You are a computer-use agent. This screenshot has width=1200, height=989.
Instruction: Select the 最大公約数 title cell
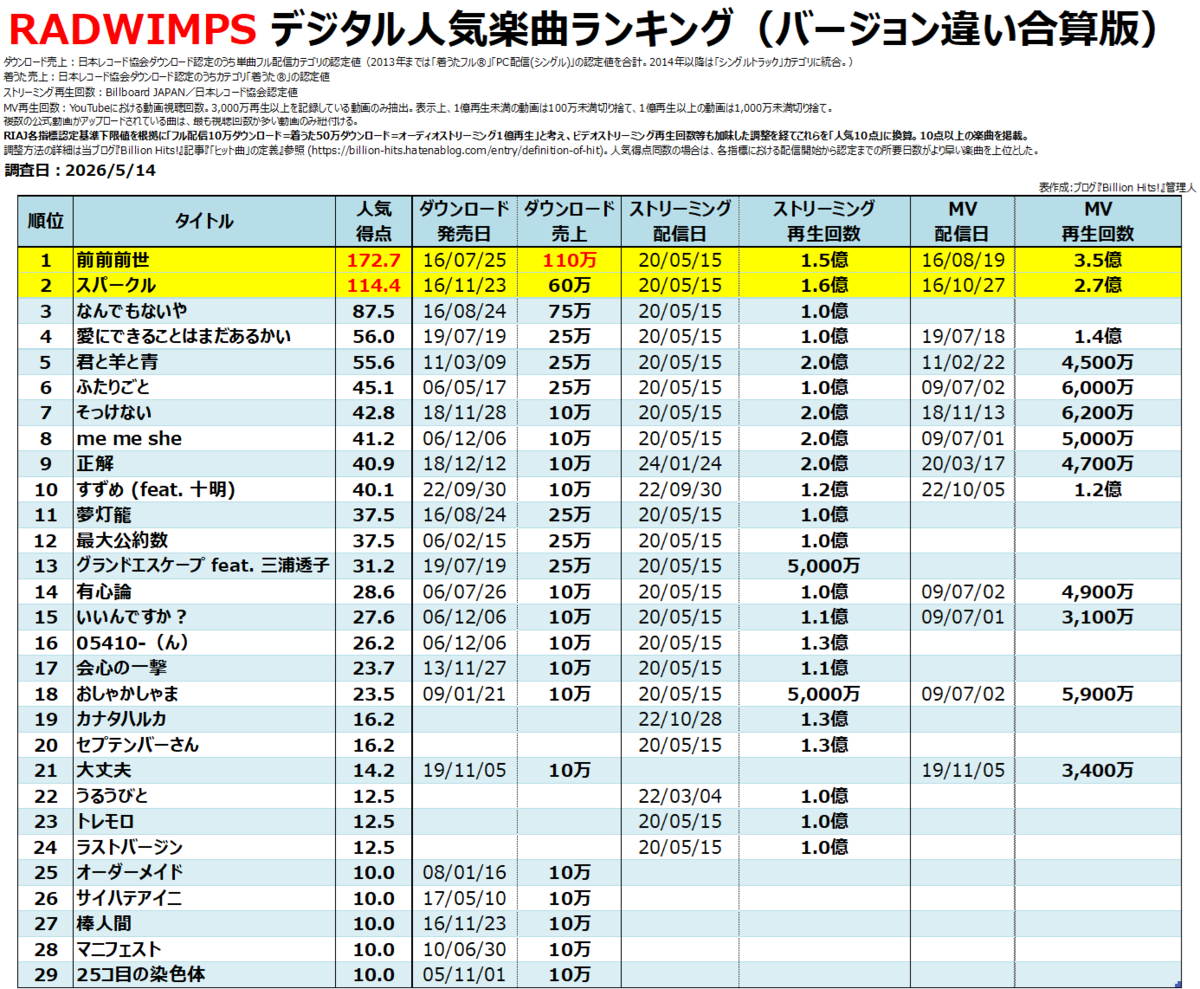[206, 540]
